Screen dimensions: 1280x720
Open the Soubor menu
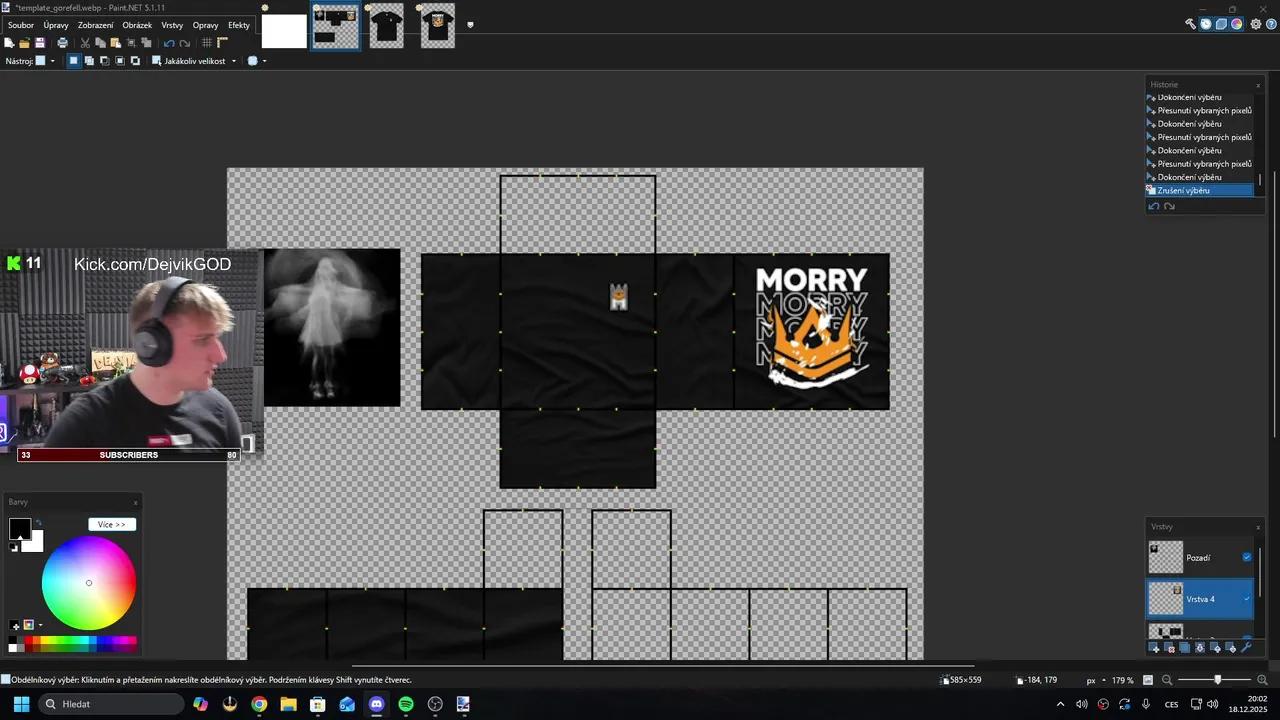click(x=21, y=25)
